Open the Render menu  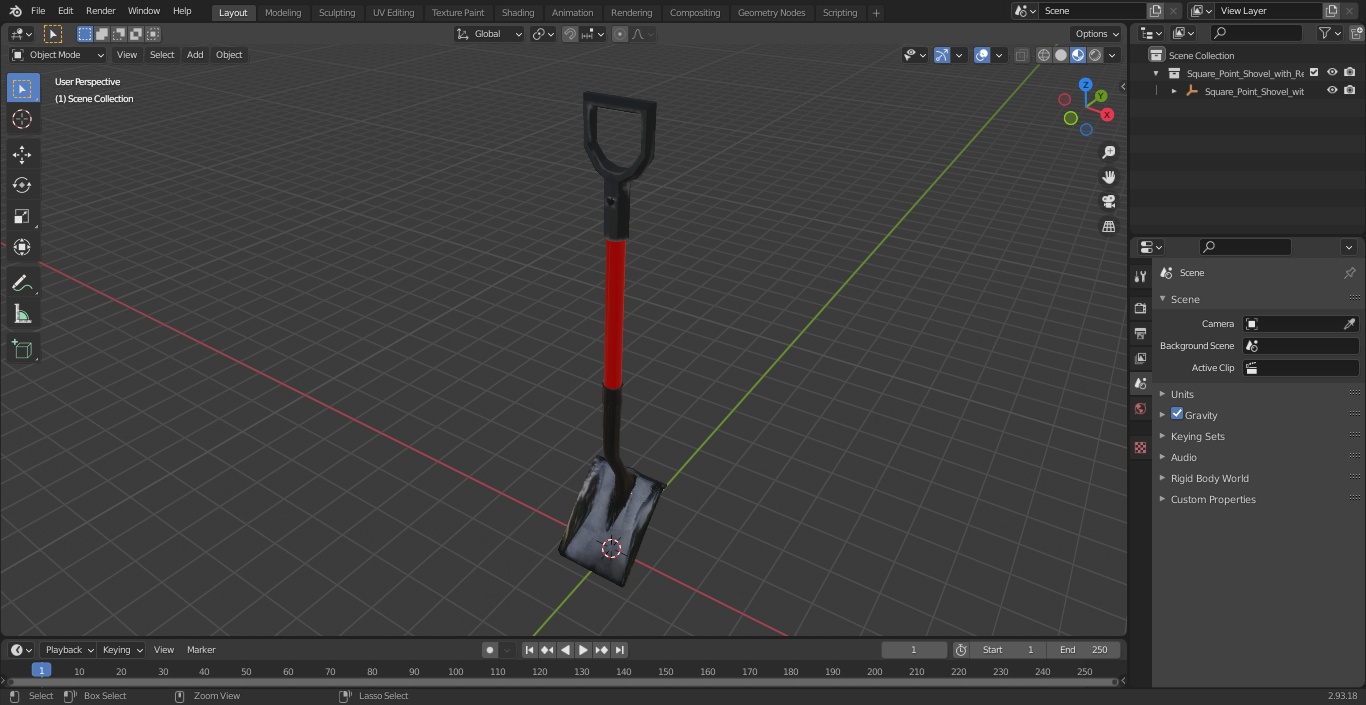pos(100,11)
